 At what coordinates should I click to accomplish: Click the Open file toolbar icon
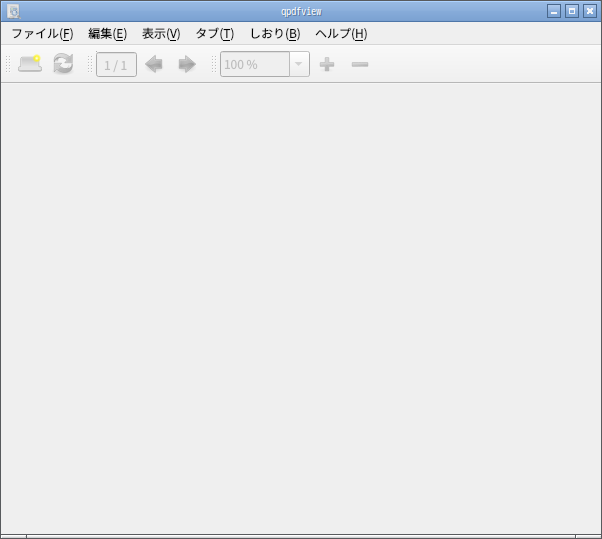pyautogui.click(x=30, y=64)
